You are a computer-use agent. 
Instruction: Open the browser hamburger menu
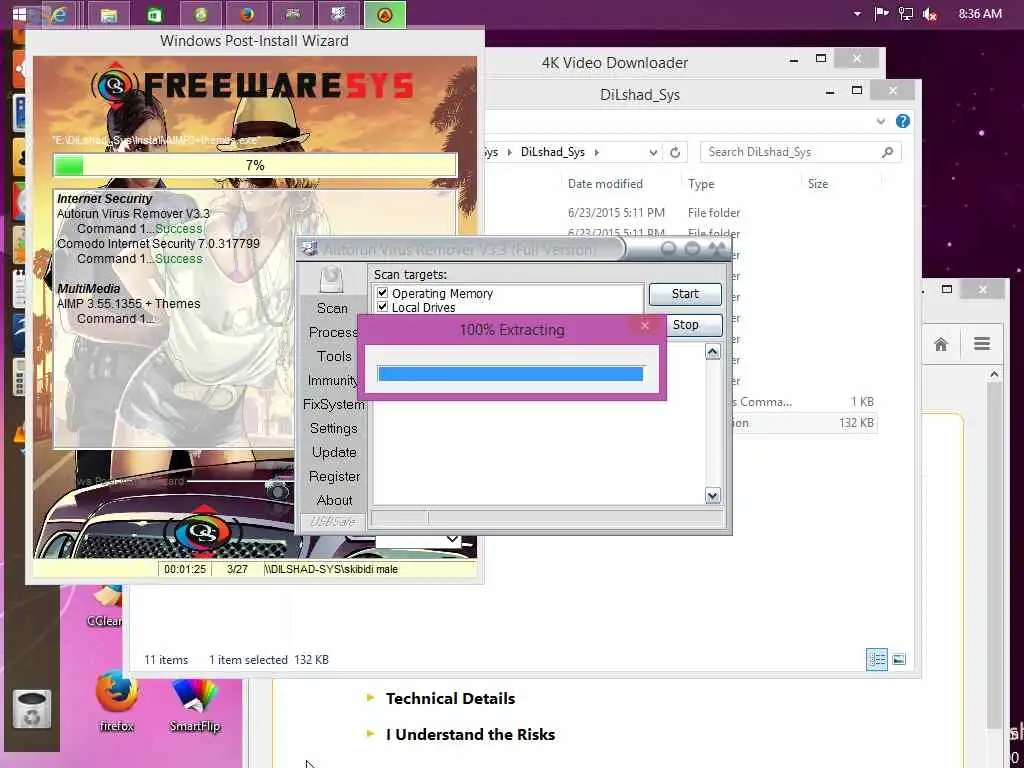[982, 344]
